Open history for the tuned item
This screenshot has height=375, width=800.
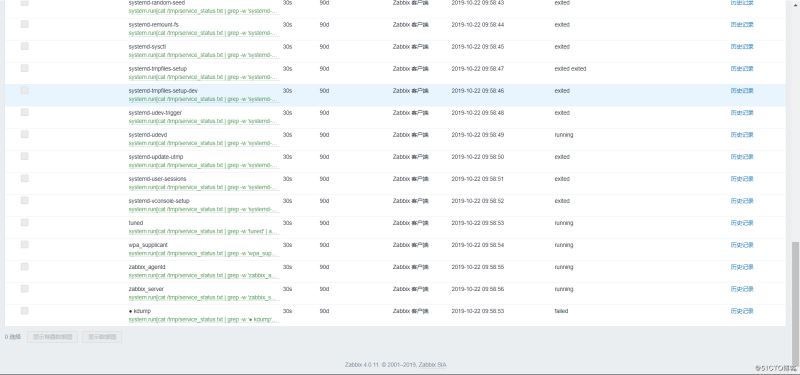742,223
